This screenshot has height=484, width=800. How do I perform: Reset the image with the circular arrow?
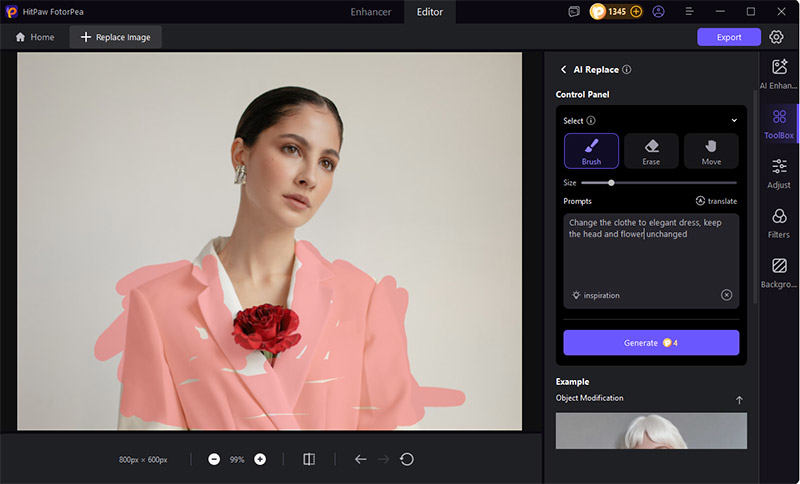(x=407, y=459)
